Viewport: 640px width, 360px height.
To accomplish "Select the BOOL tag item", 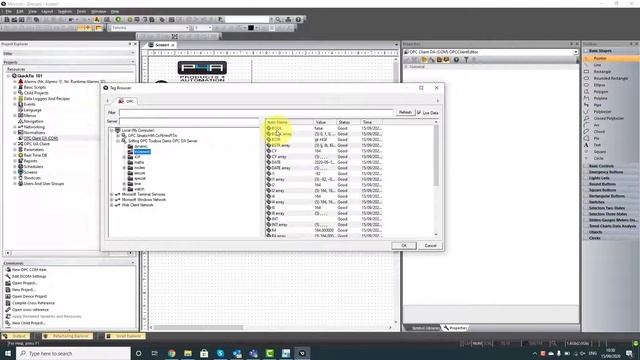I will [276, 128].
